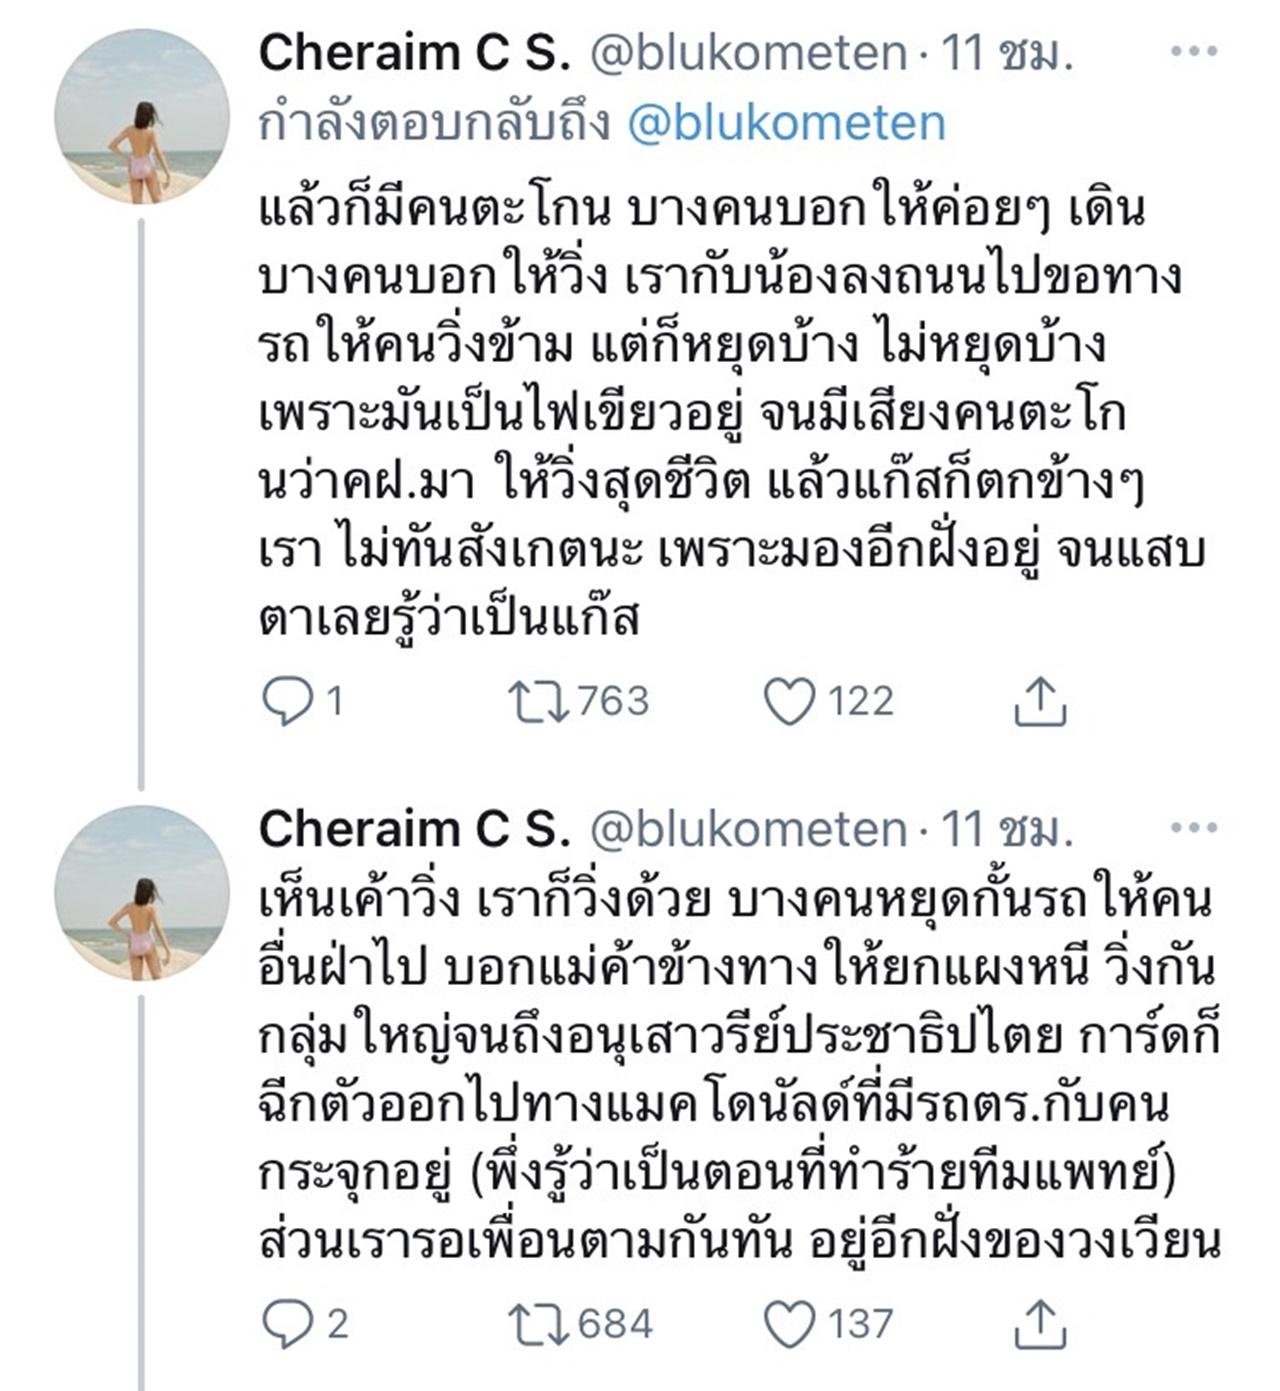This screenshot has height=1391, width=1280.
Task: Open Cheraim C S. profile from second tweet
Action: coord(414,830)
